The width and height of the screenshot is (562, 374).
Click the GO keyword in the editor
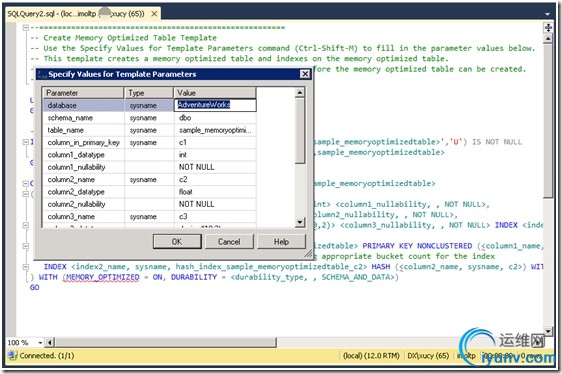[x=35, y=288]
